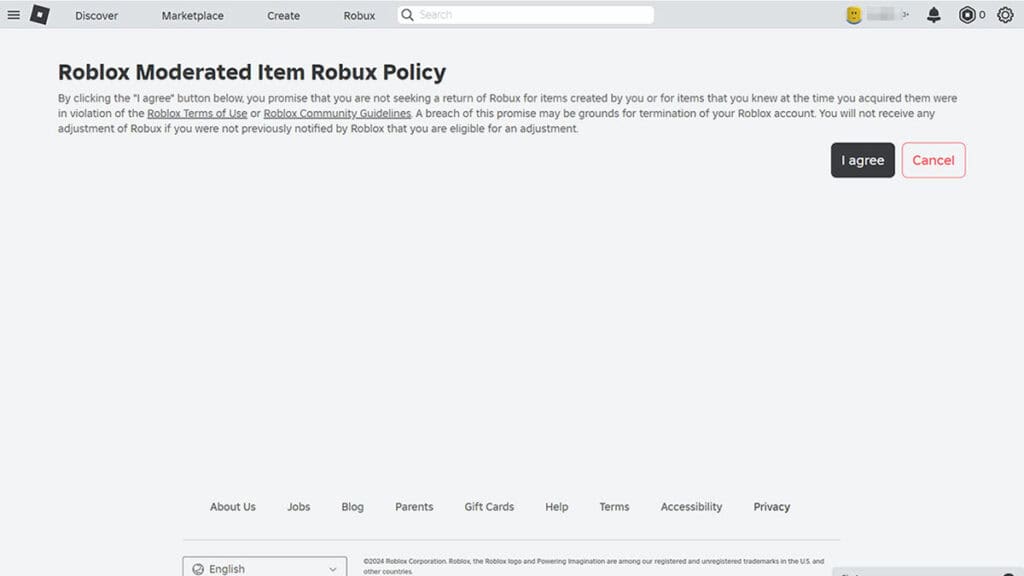Open the navigation menu hamburger icon
Screen dimensions: 1024x576
(x=14, y=14)
